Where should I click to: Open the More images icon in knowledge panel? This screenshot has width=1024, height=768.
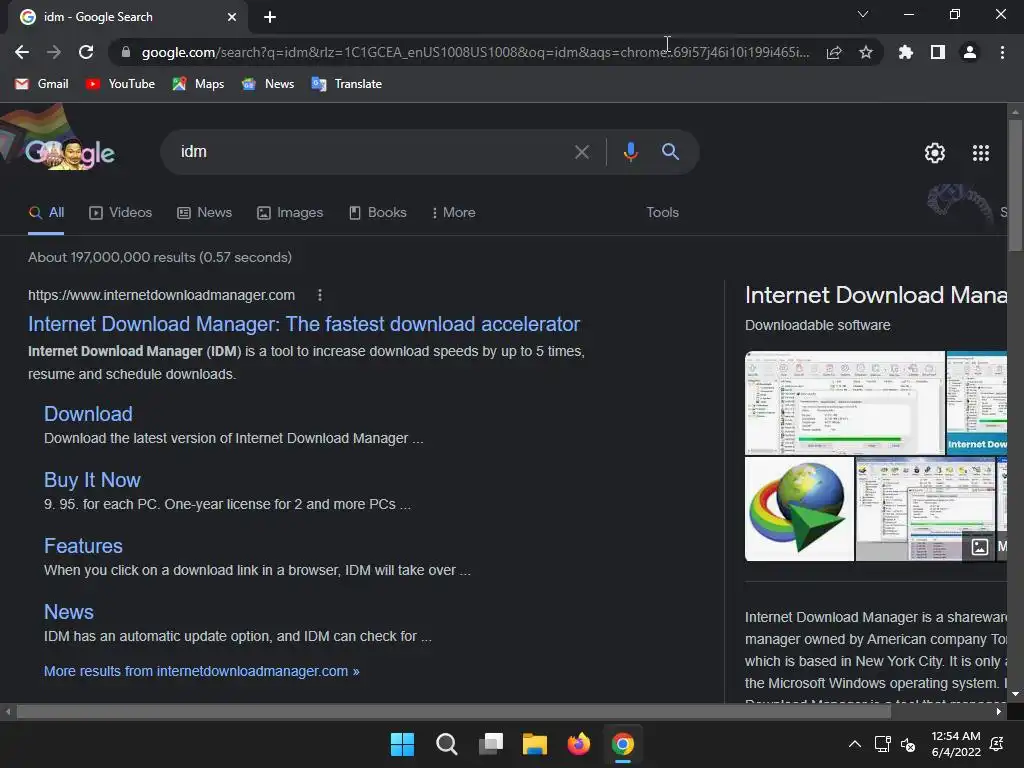pos(979,547)
